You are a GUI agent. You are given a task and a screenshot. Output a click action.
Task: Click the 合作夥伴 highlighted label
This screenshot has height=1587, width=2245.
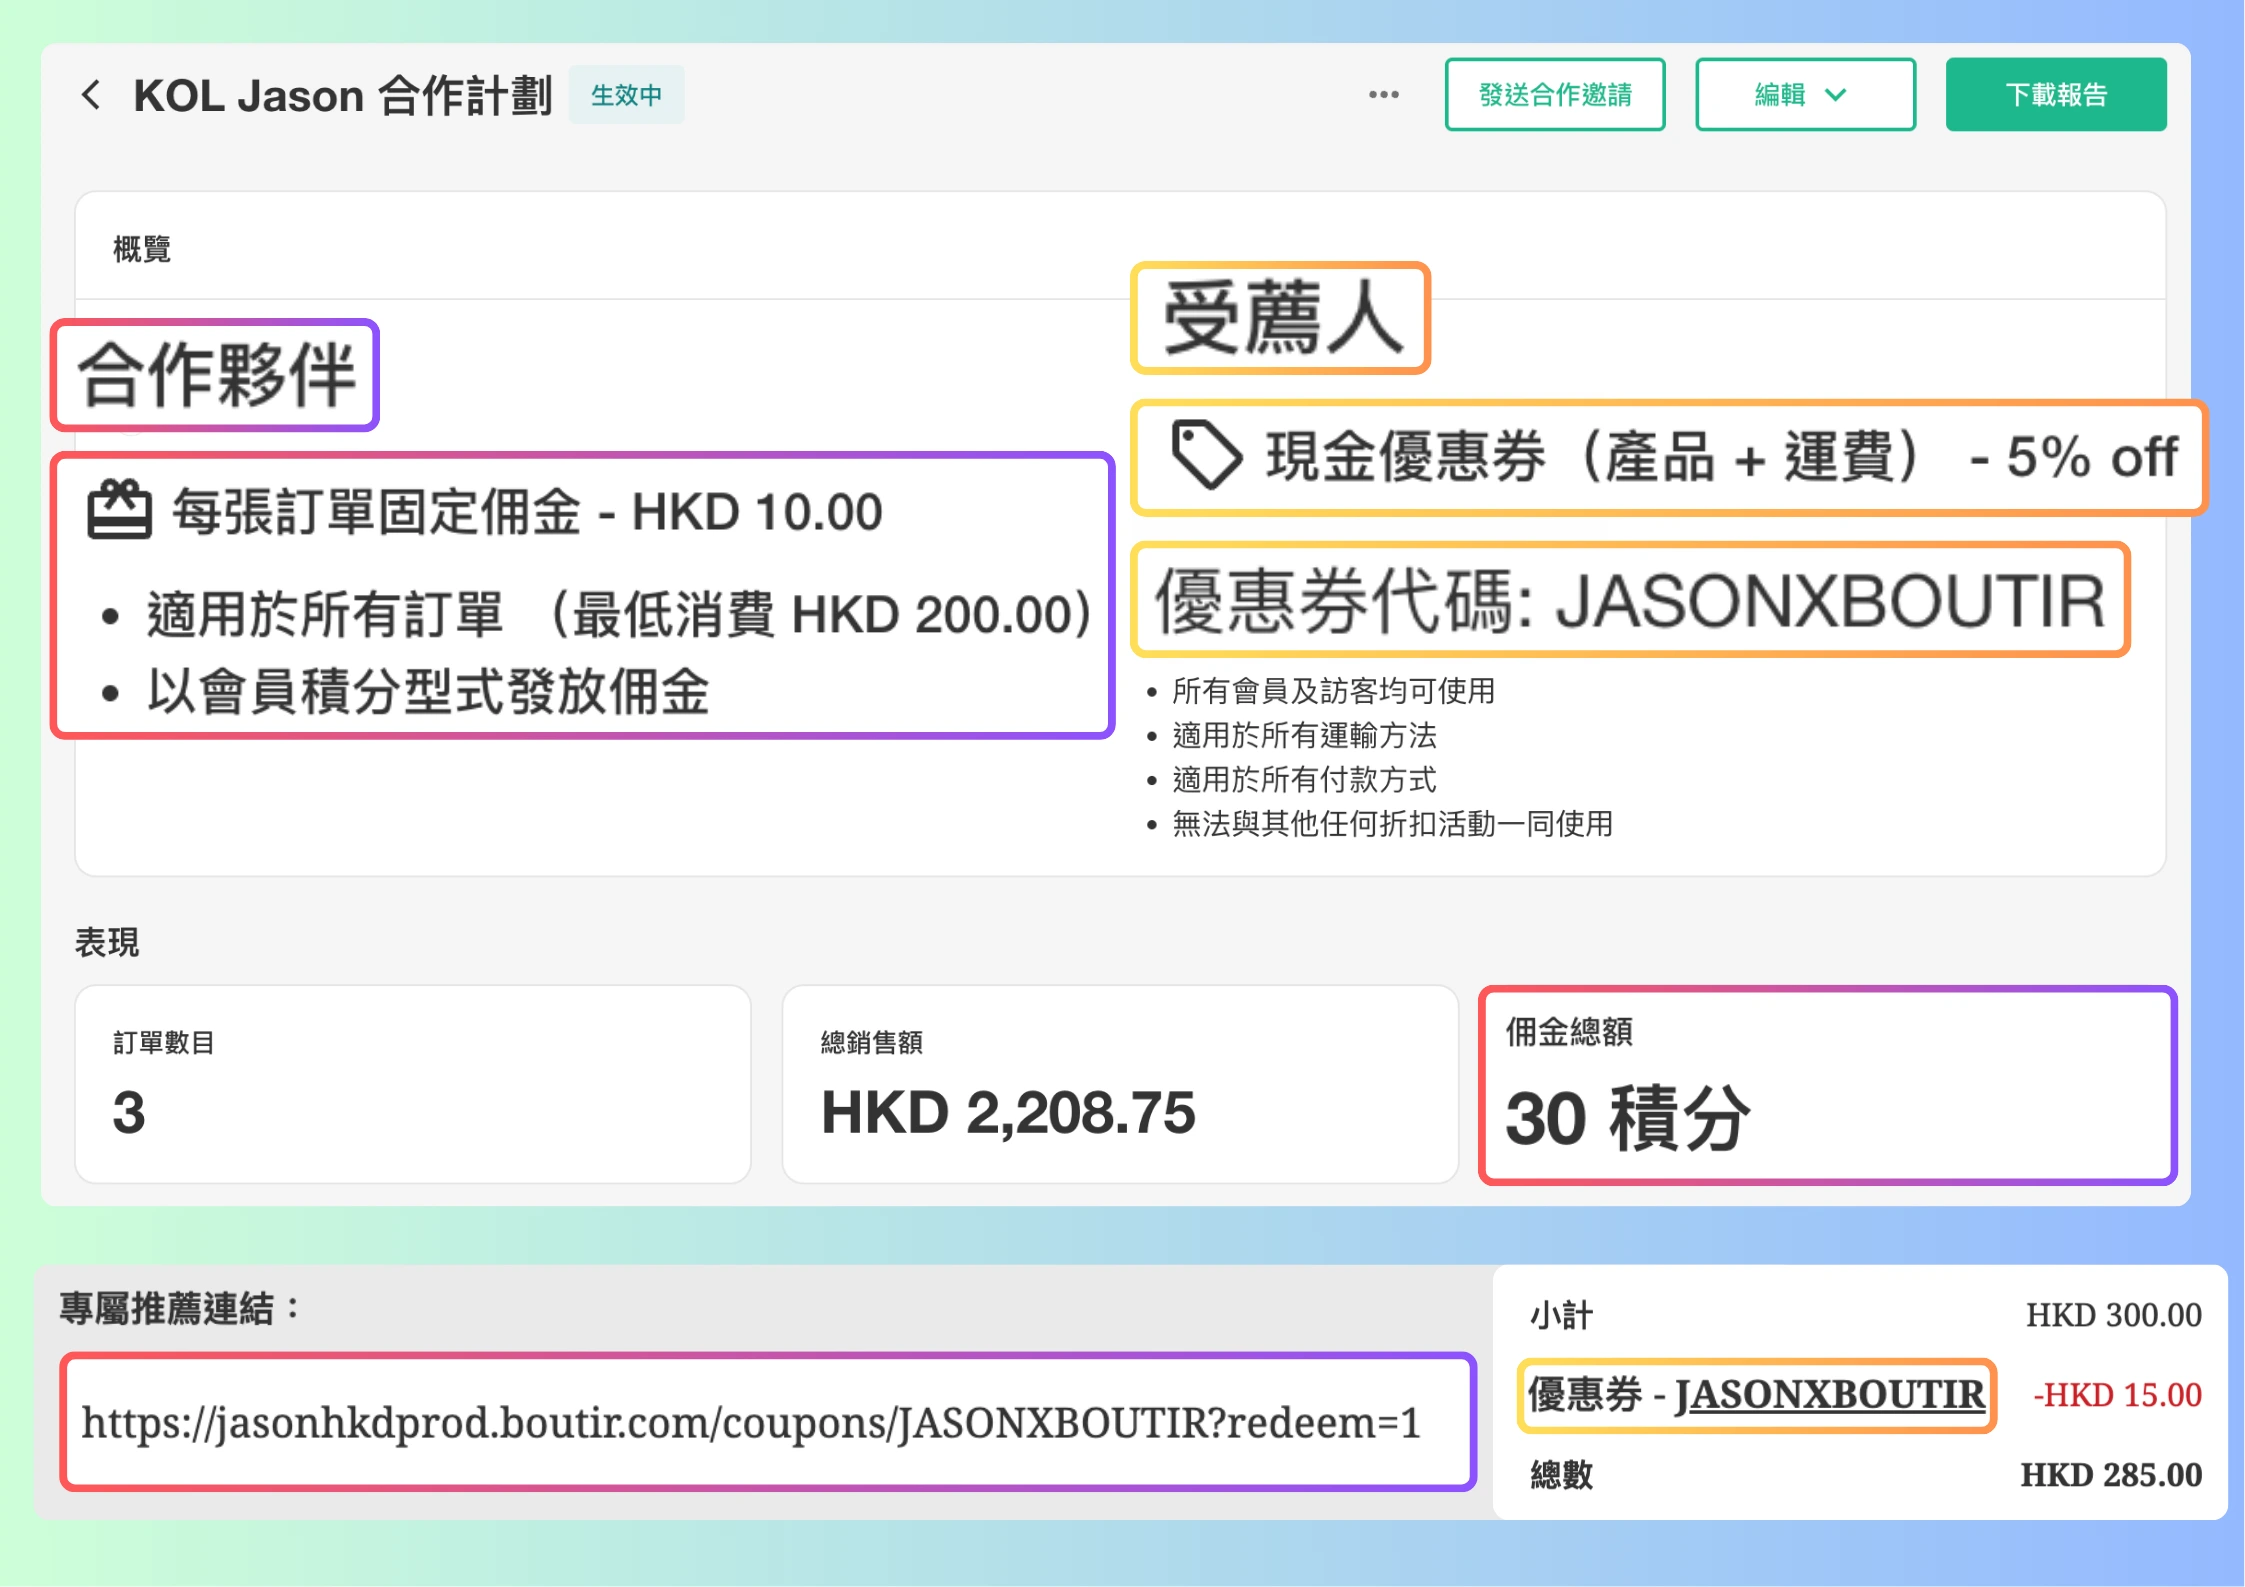[216, 375]
